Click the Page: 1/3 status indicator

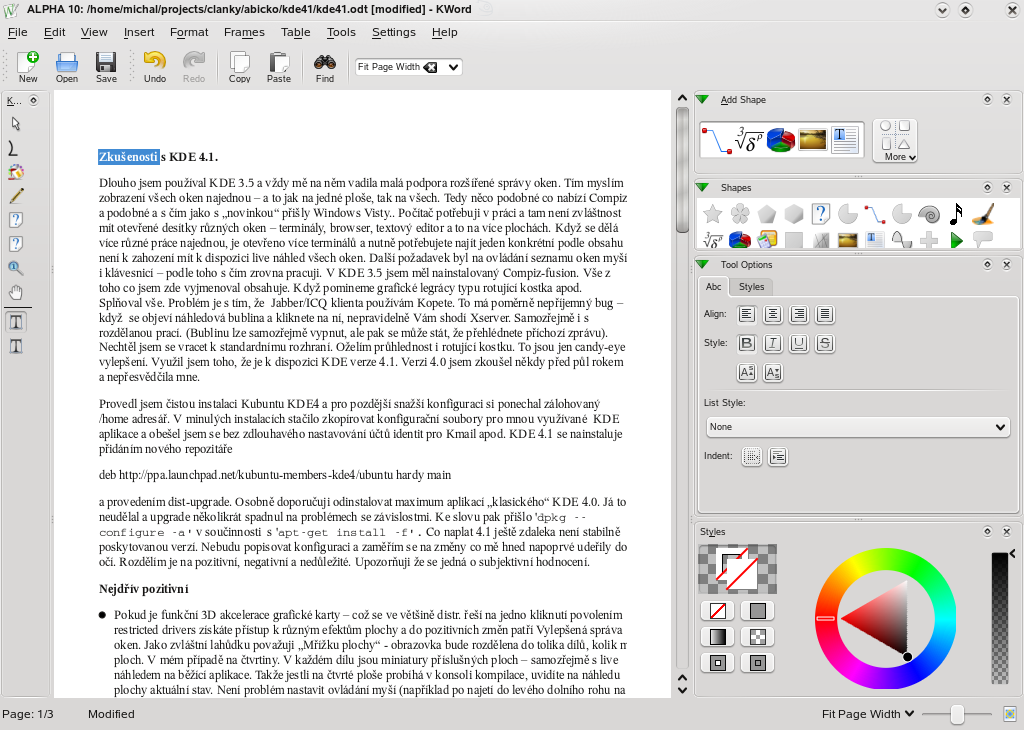click(27, 714)
